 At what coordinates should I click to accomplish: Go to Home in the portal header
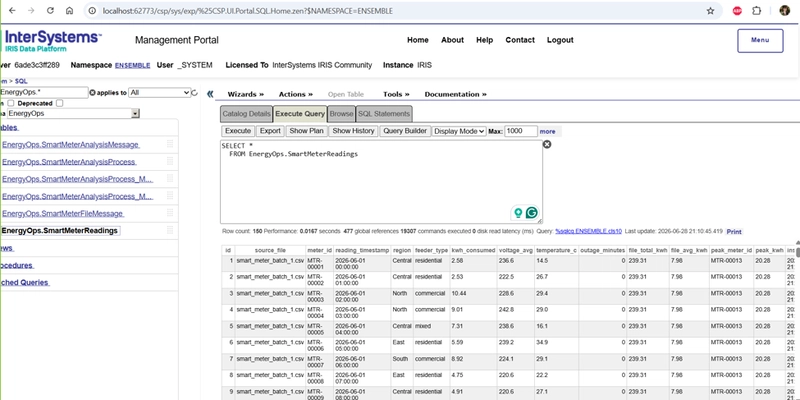[418, 40]
